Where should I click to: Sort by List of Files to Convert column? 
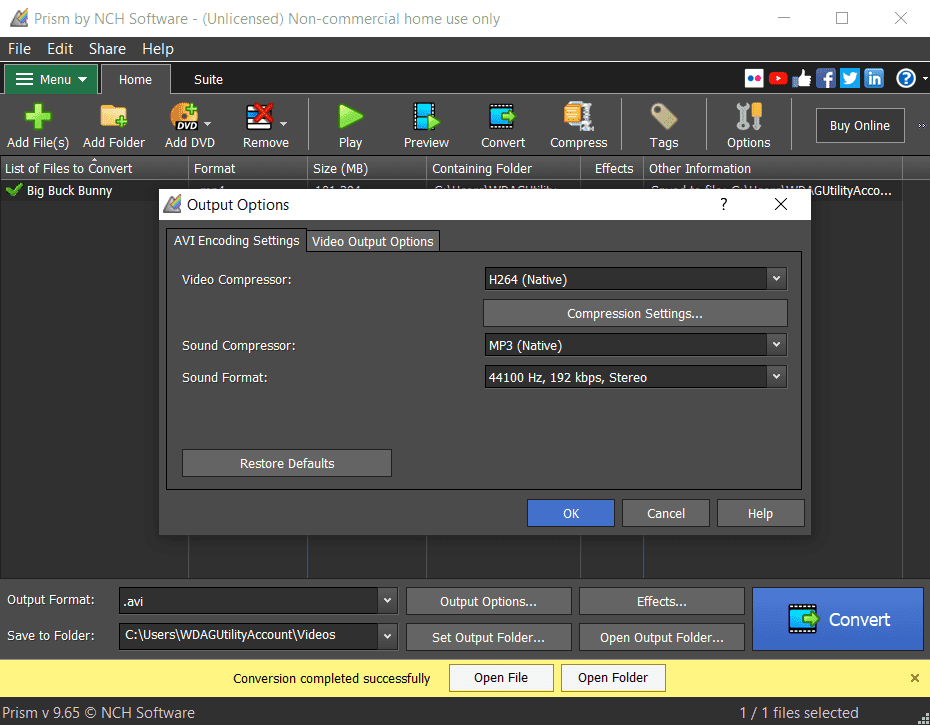94,168
